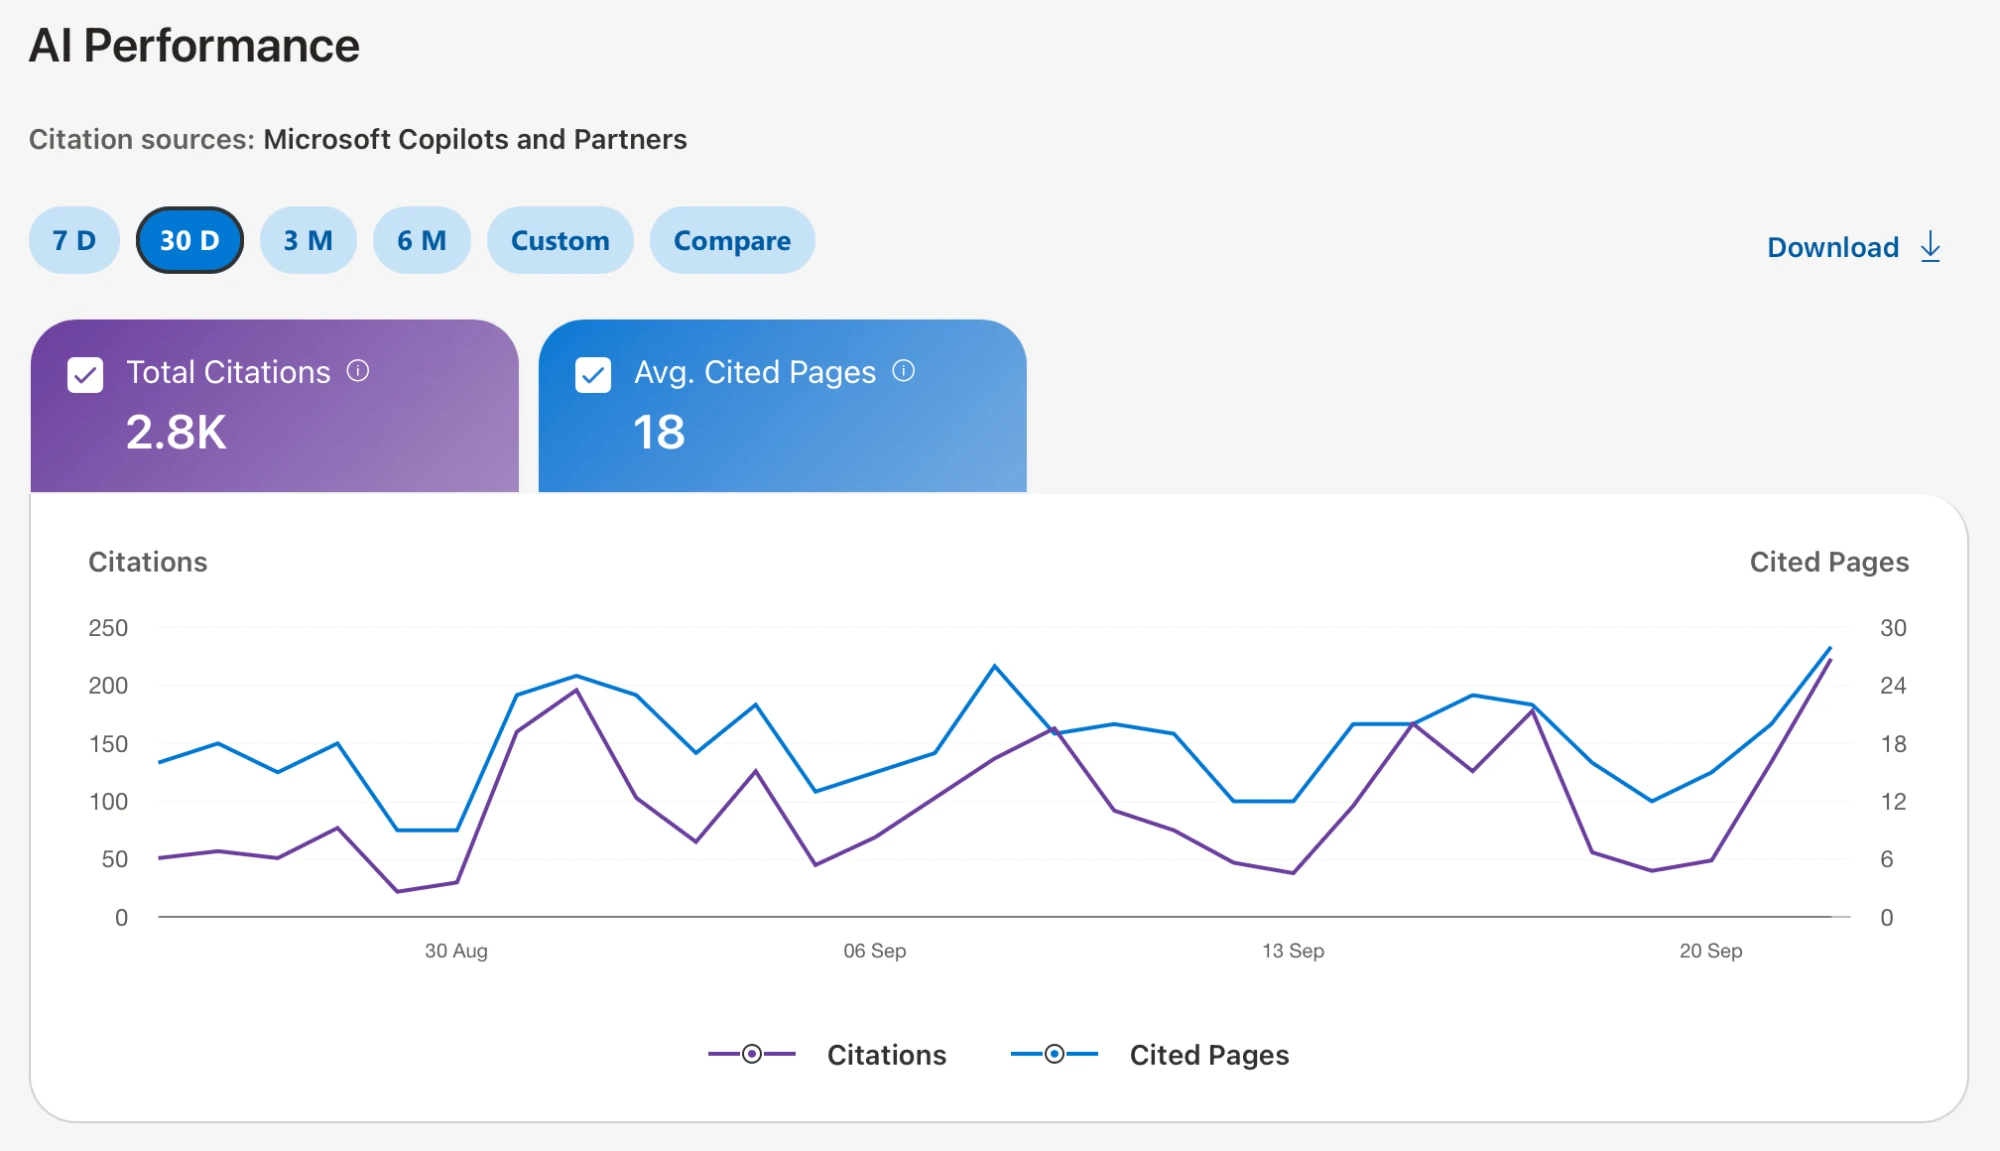2000x1151 pixels.
Task: Click the Avg. Cited Pages card
Action: click(x=783, y=406)
